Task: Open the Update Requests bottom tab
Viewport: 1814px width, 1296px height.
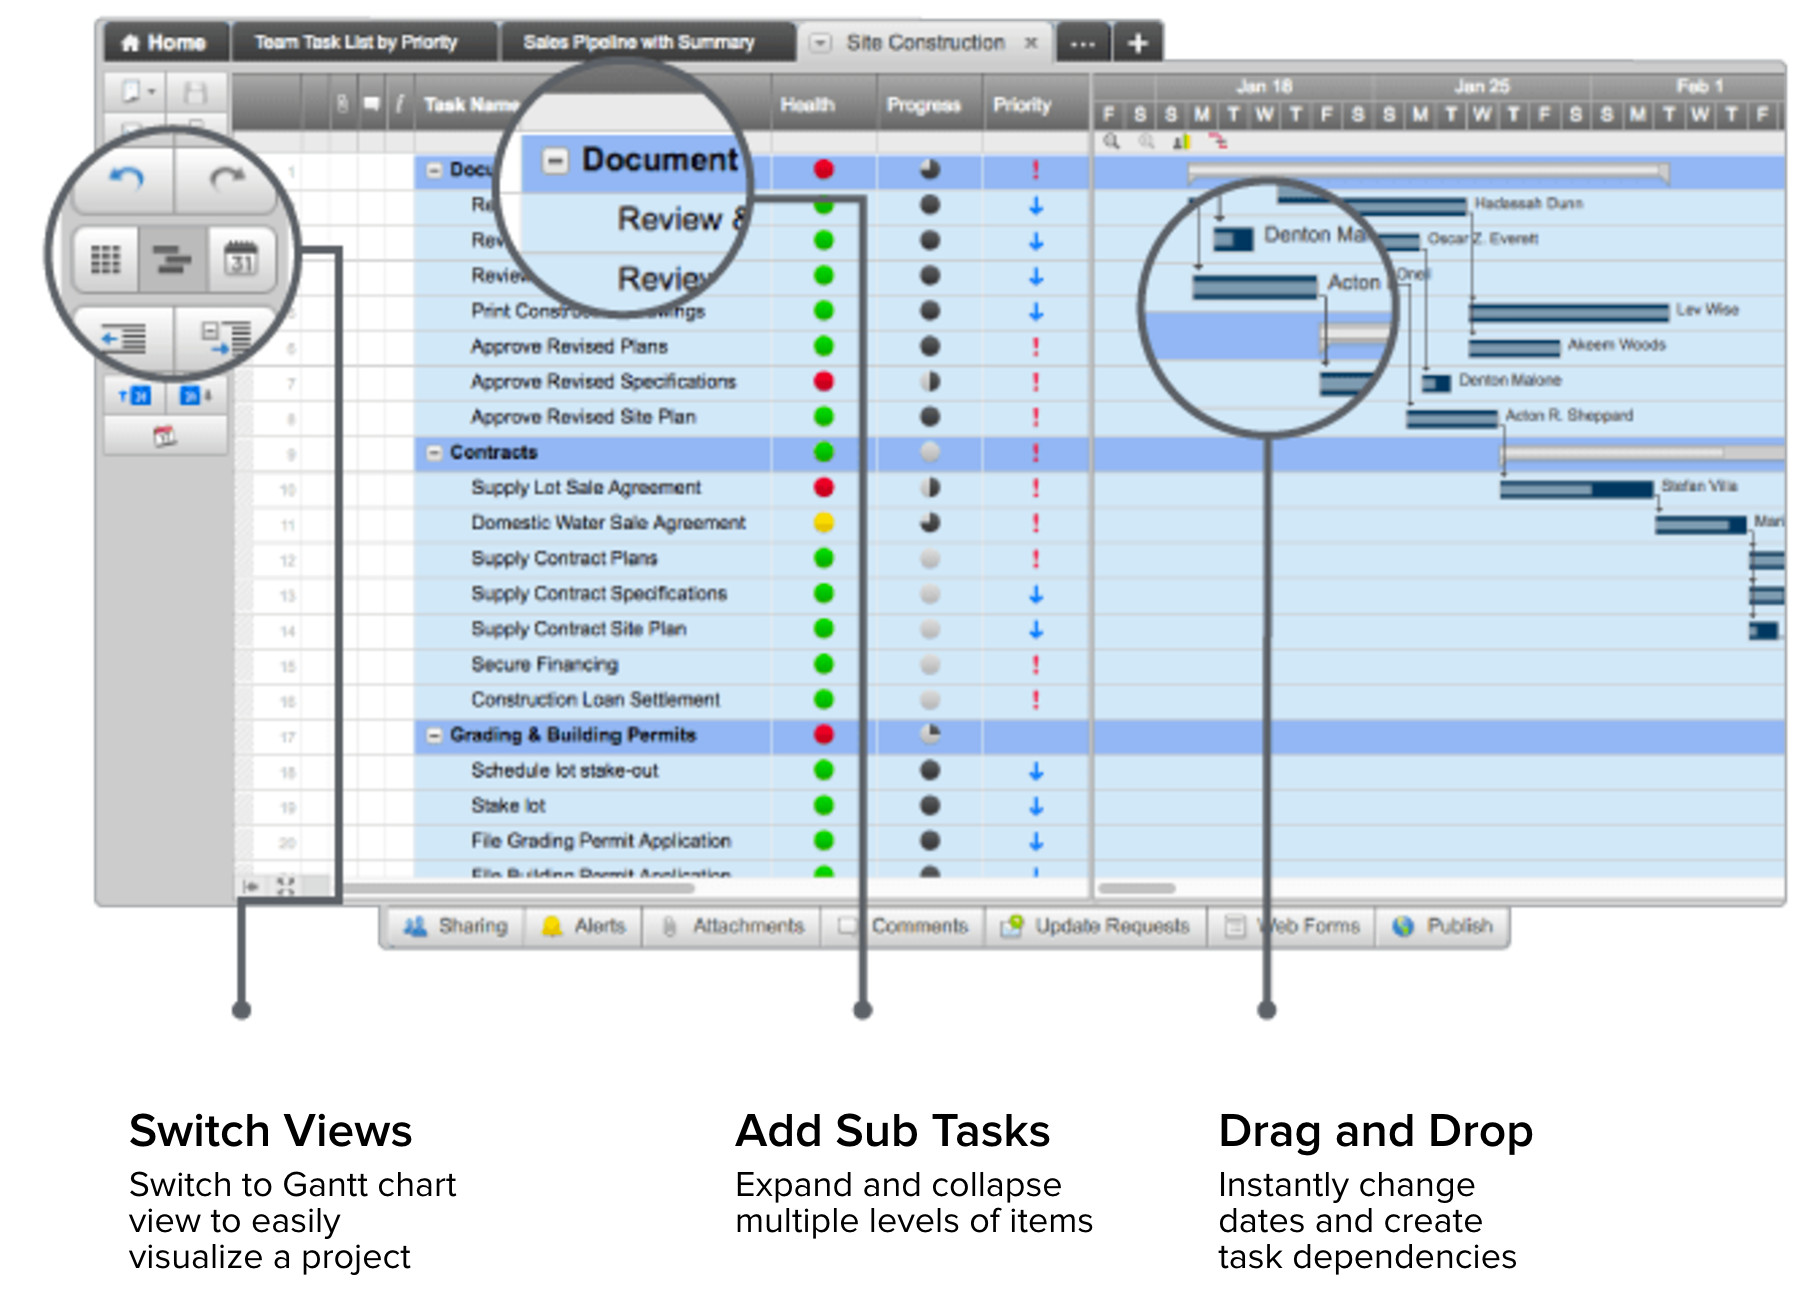Action: click(1096, 927)
